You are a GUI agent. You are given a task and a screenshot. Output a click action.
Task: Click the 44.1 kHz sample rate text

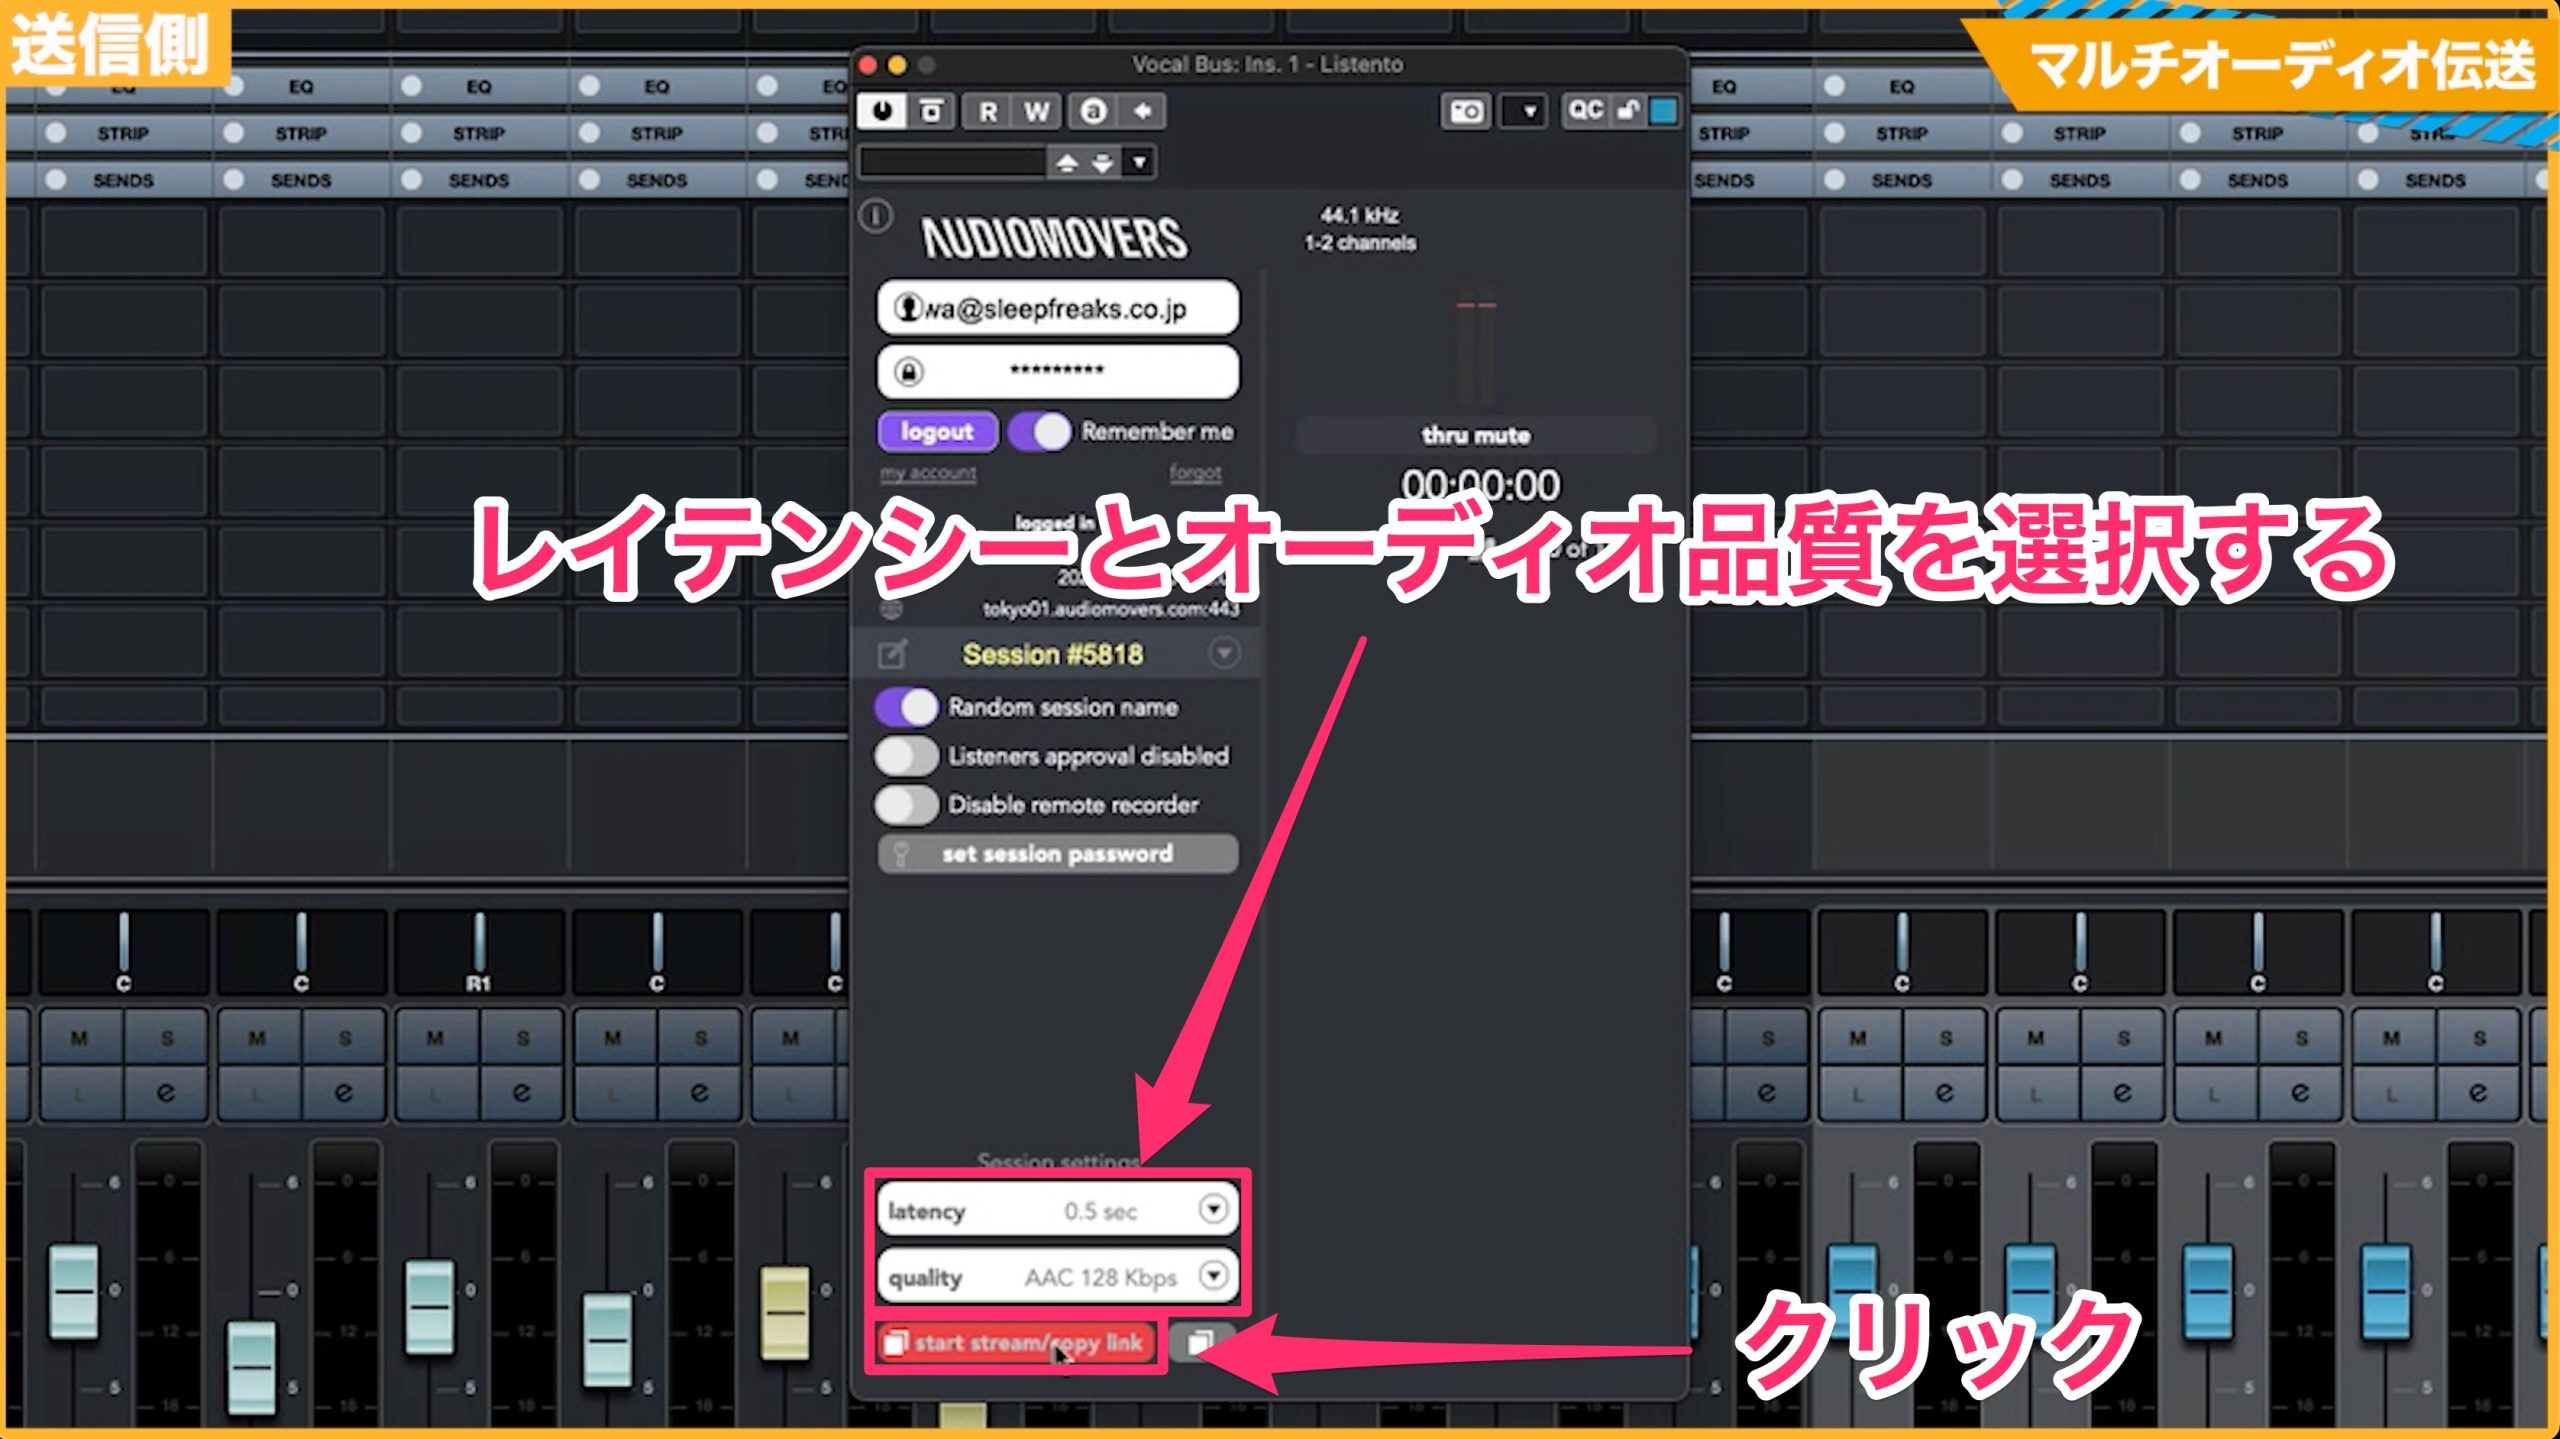pyautogui.click(x=1359, y=215)
